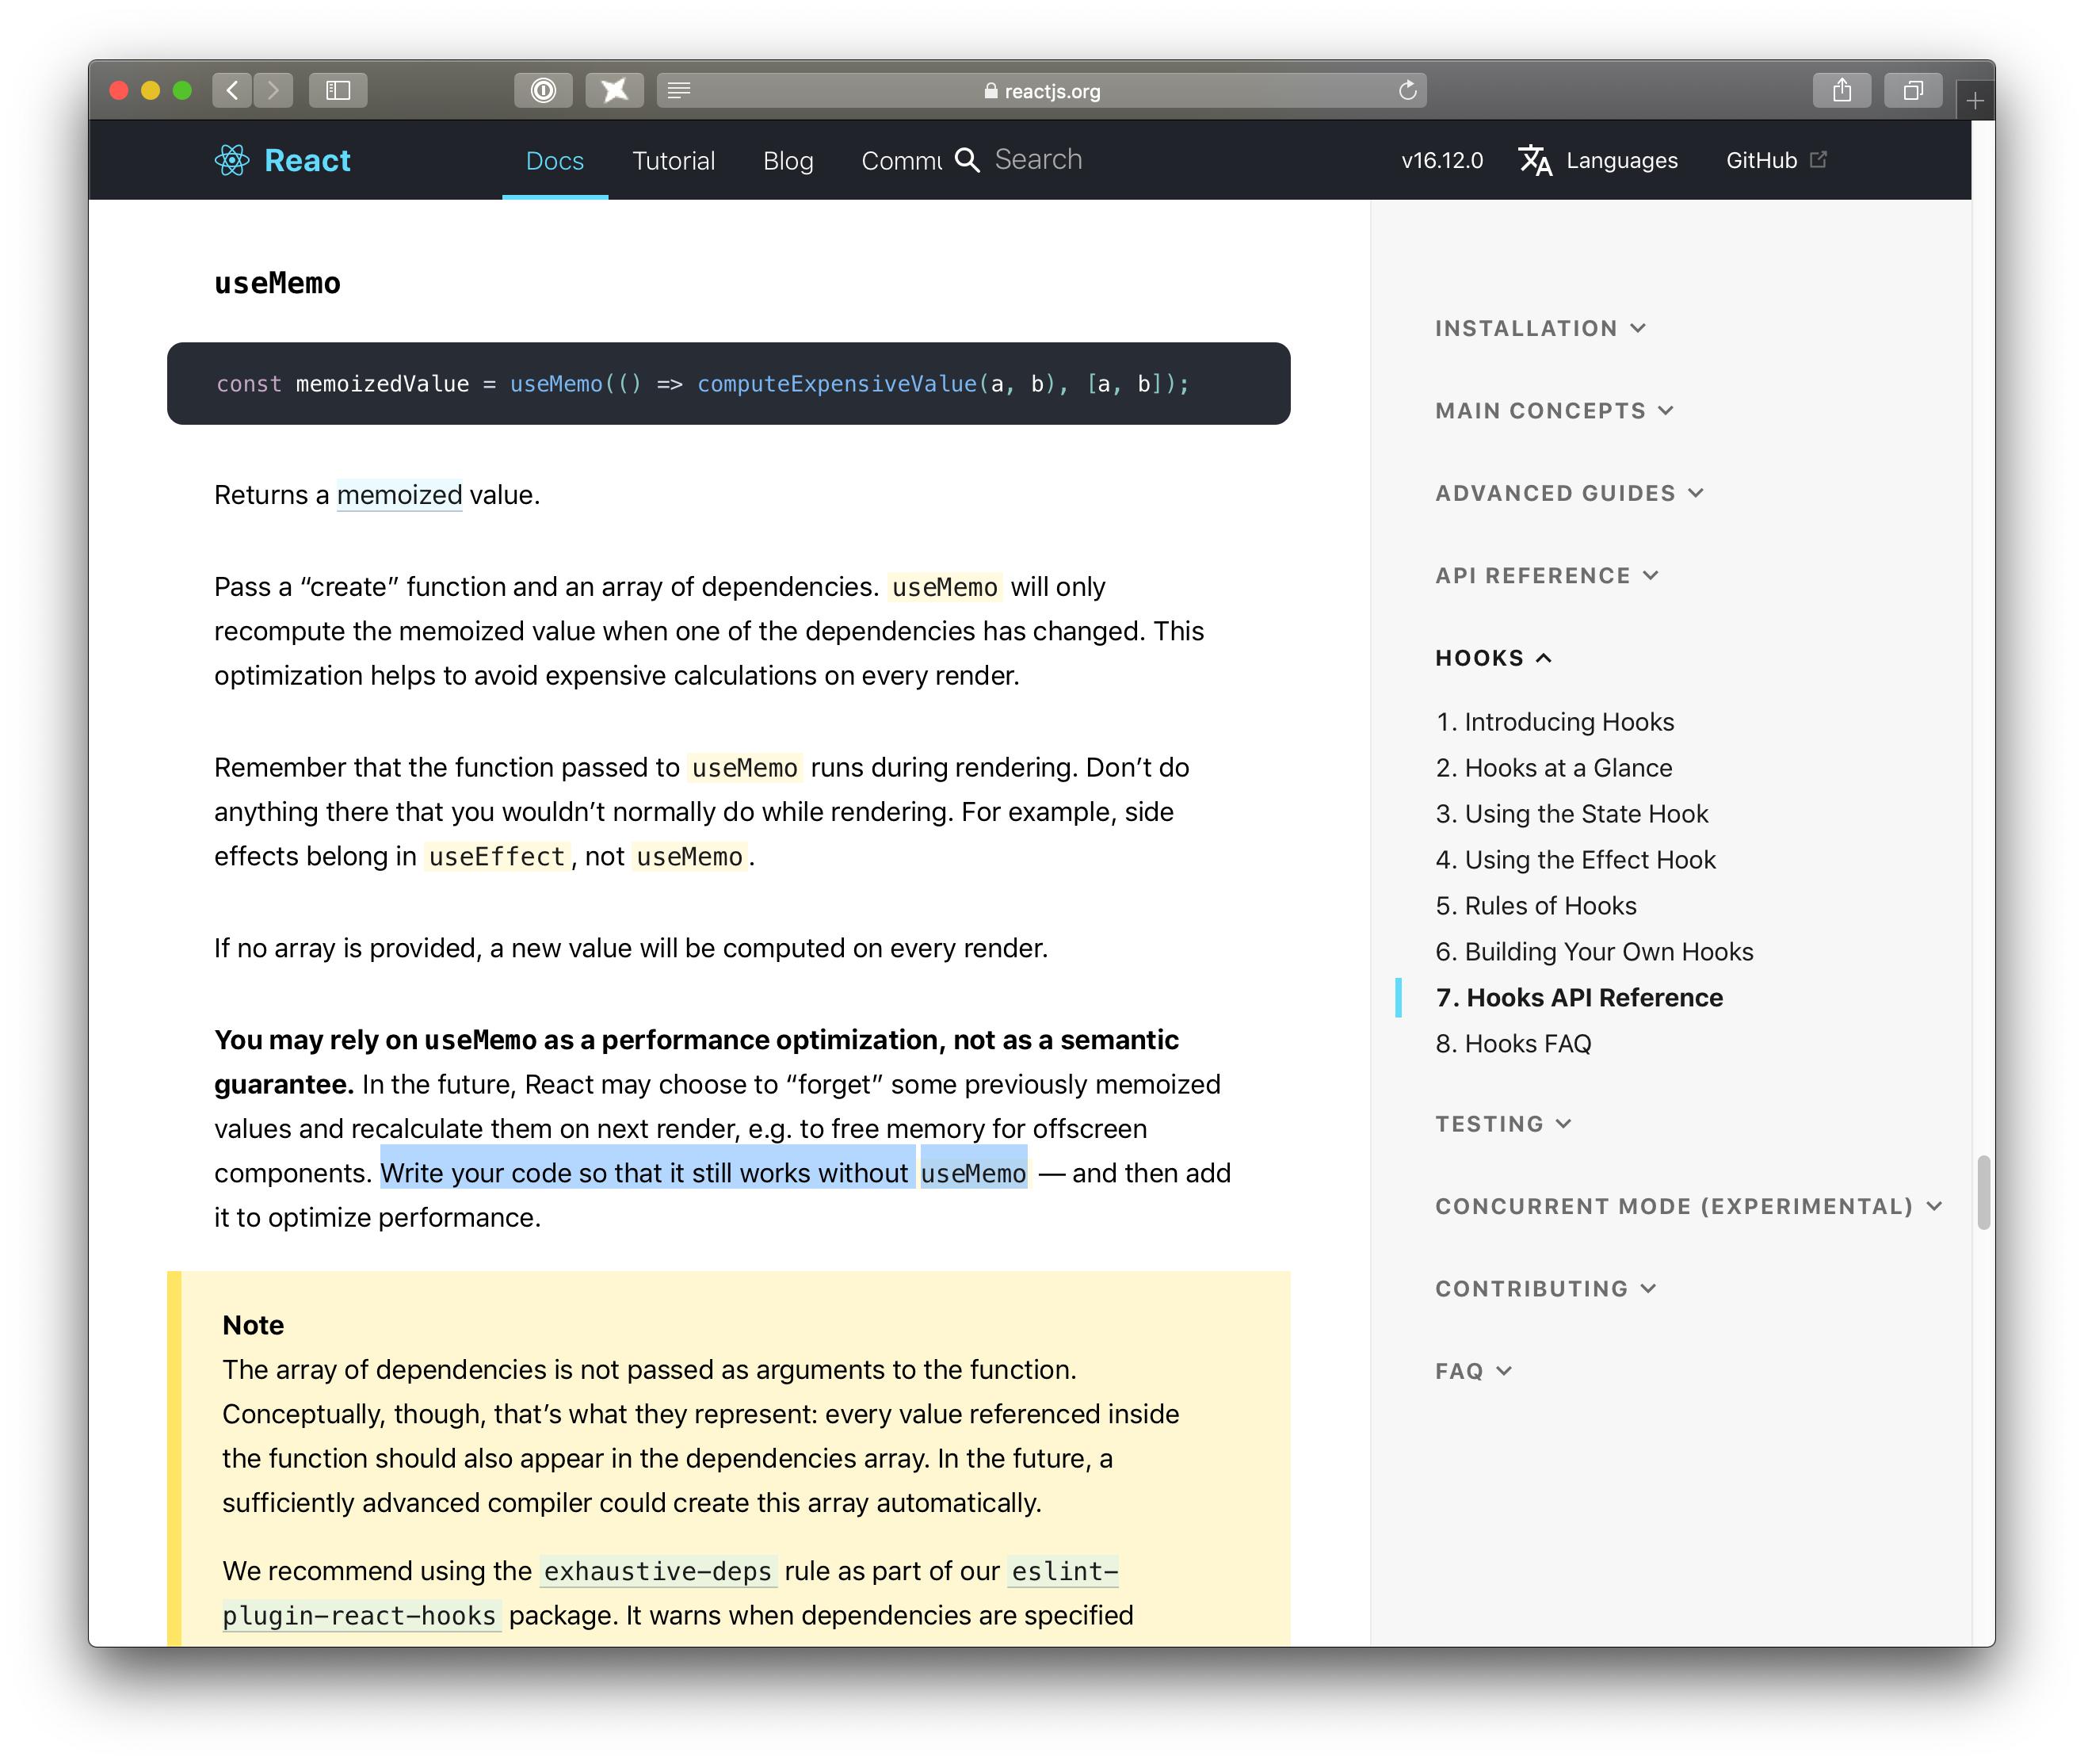Click the page vertical scrollbar thumb
2084x1764 pixels.
coord(1983,1193)
